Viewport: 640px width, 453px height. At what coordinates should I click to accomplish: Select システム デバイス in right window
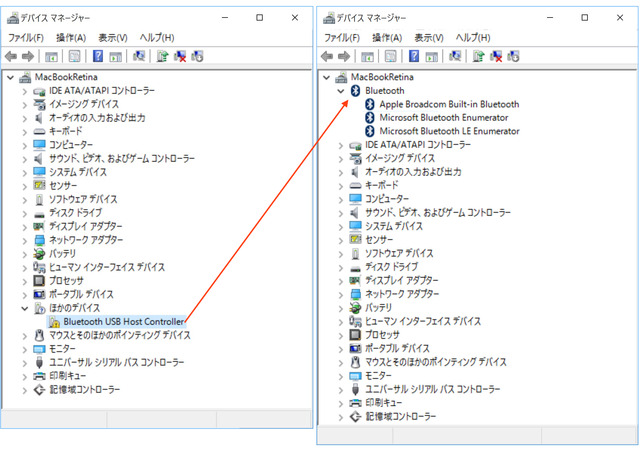click(394, 226)
